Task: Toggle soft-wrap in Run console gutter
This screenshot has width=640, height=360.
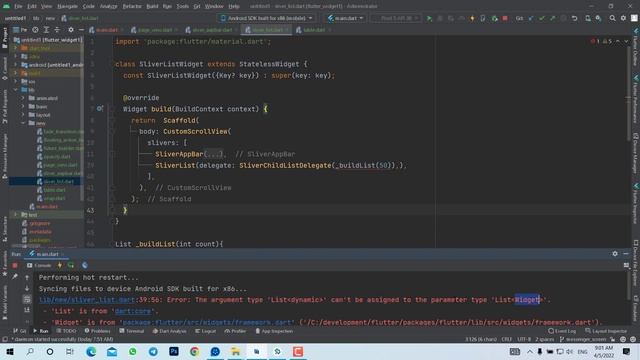Action: 27,300
